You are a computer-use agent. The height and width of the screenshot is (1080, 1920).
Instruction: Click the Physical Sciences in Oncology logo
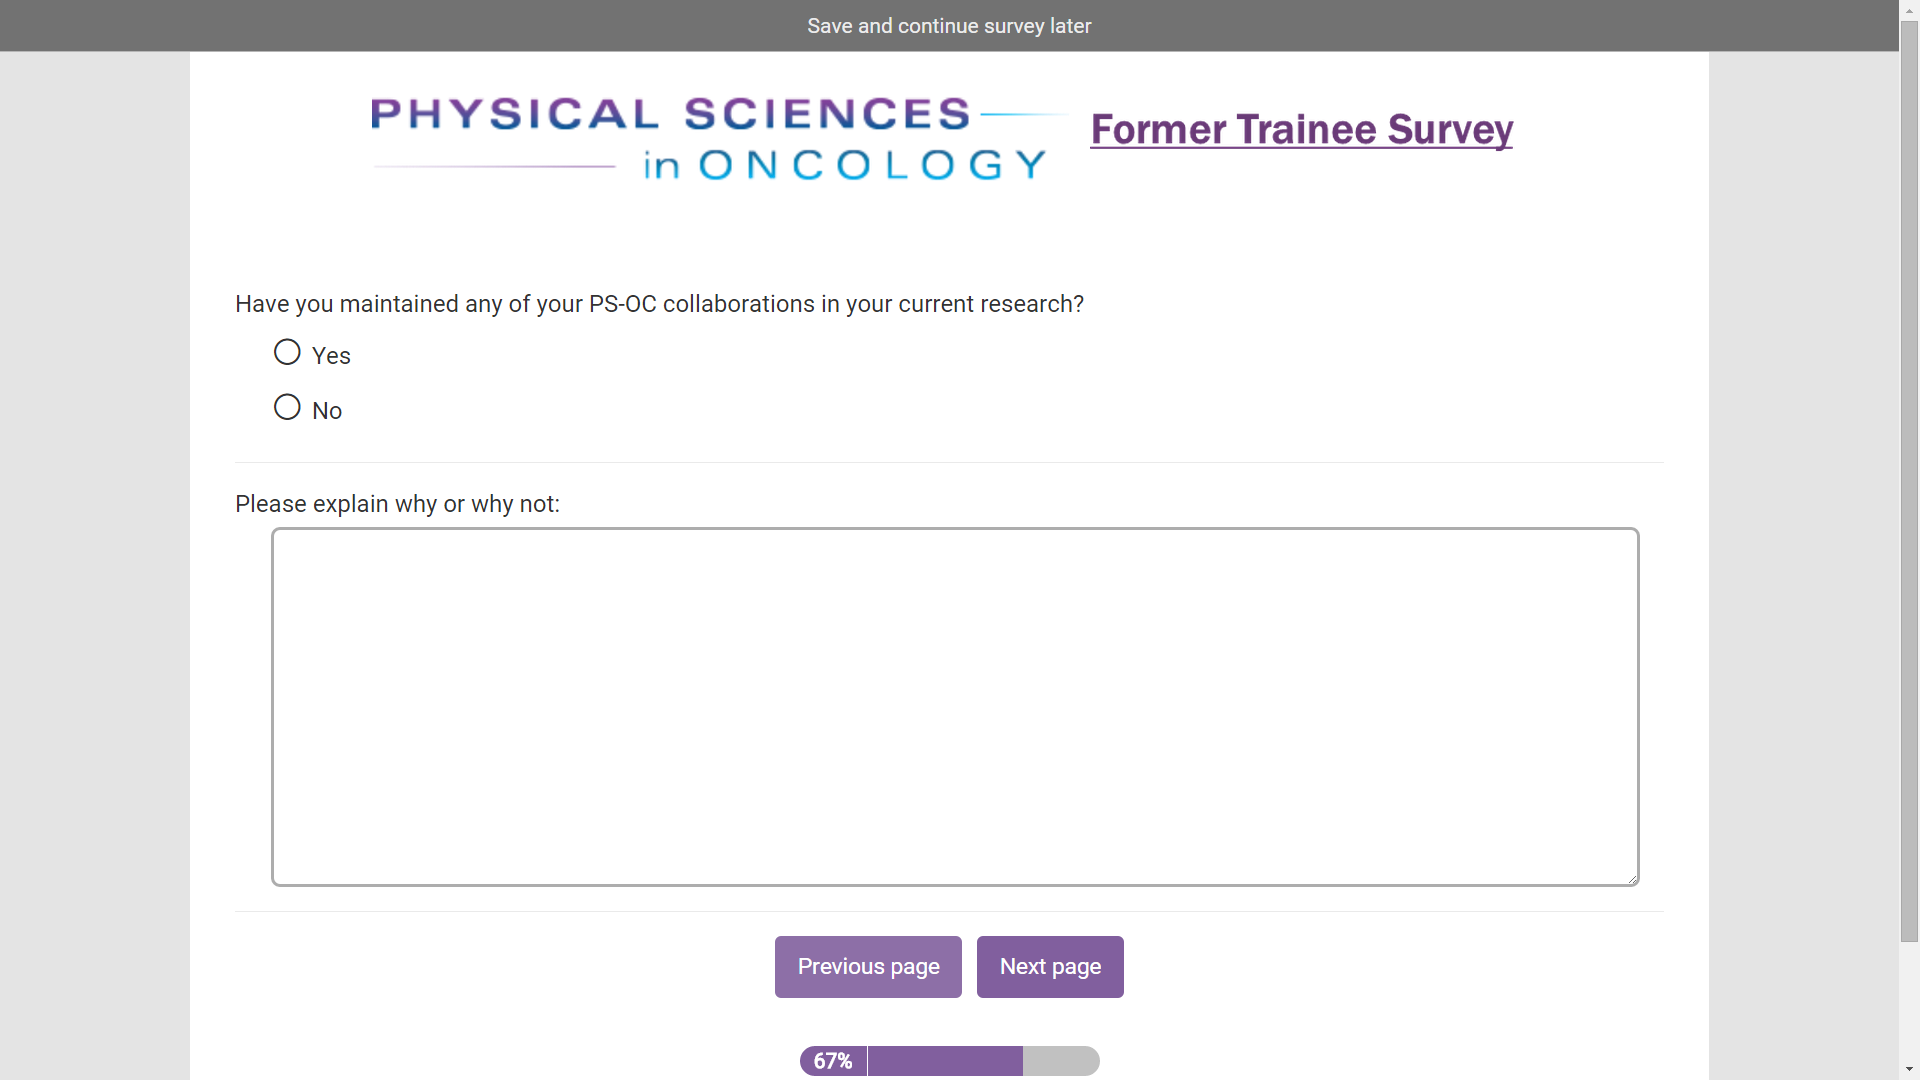click(x=709, y=138)
